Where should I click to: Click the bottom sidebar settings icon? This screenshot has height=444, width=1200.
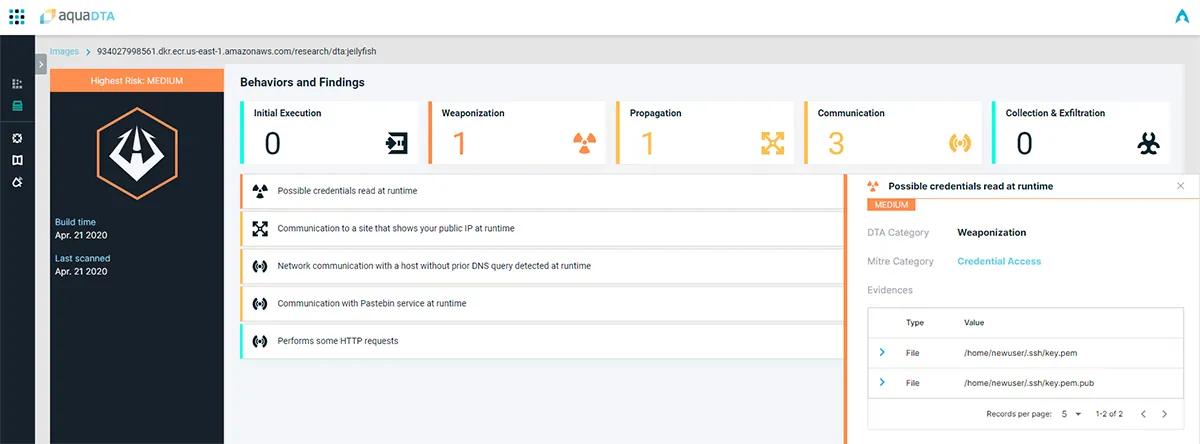coord(17,182)
